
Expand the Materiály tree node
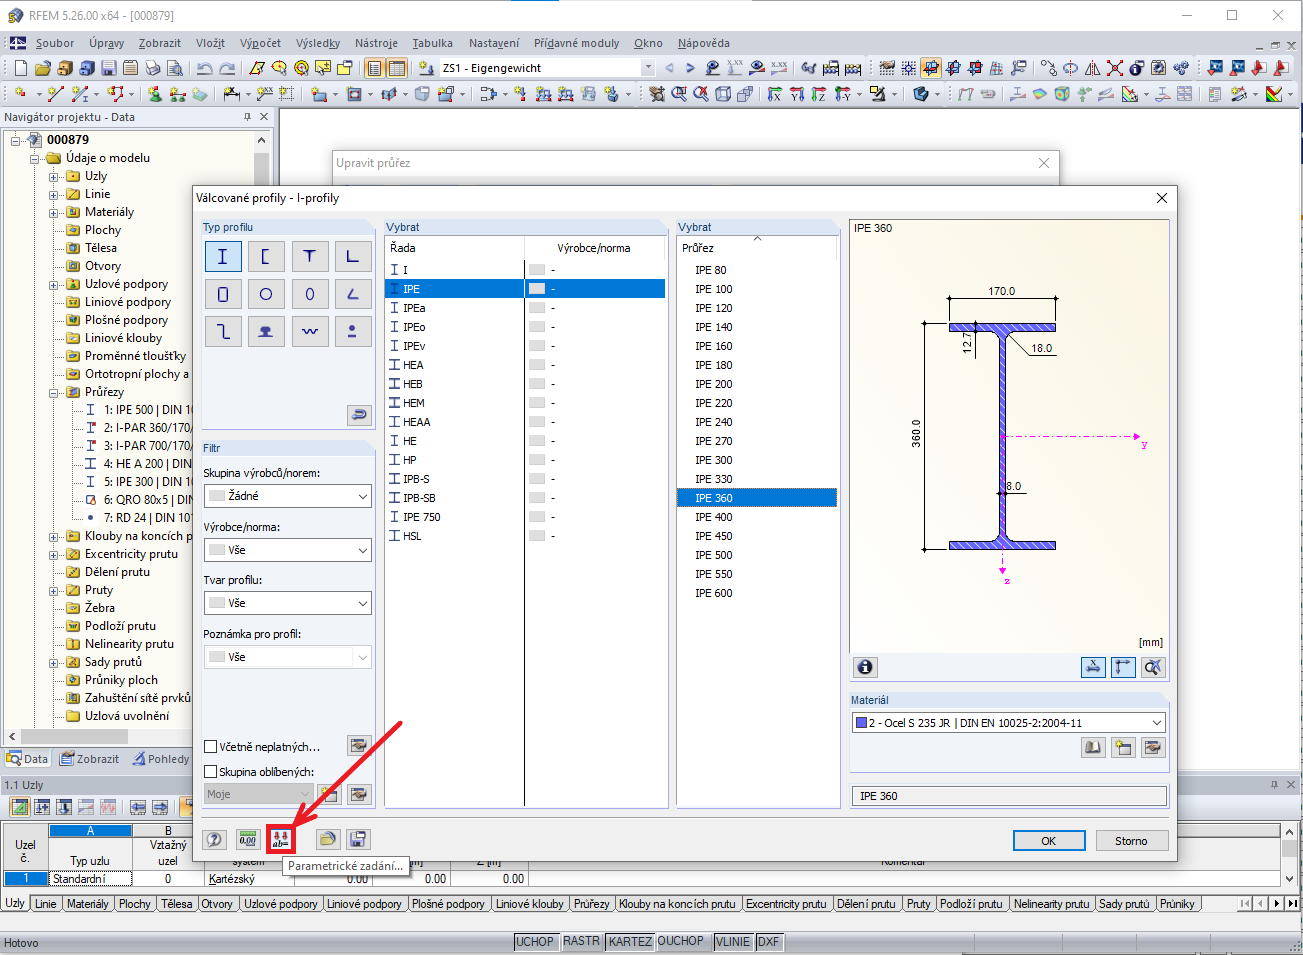(54, 213)
